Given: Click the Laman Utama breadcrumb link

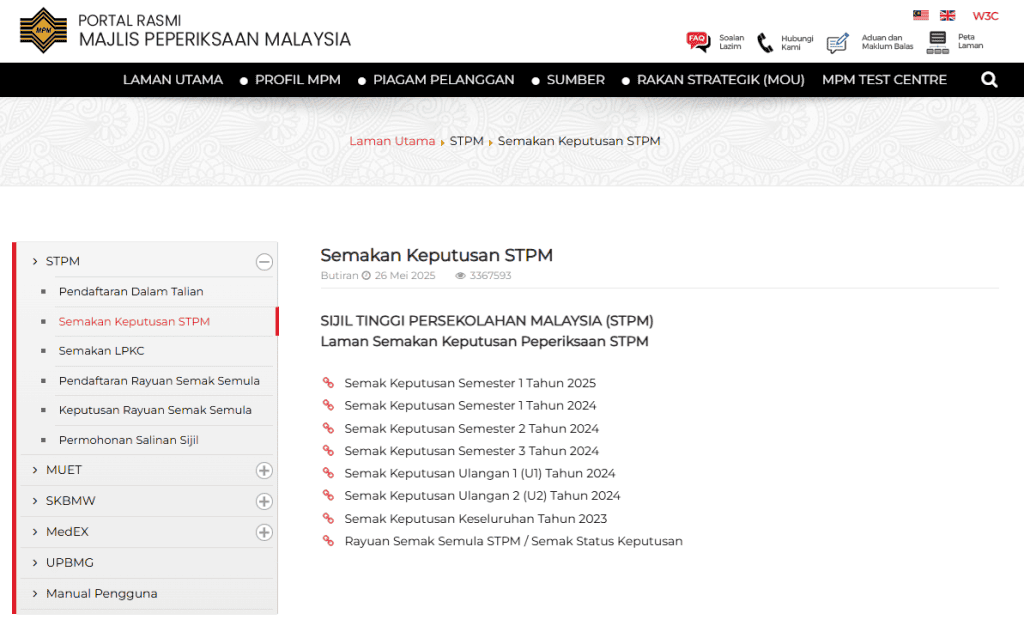Looking at the screenshot, I should tap(392, 141).
